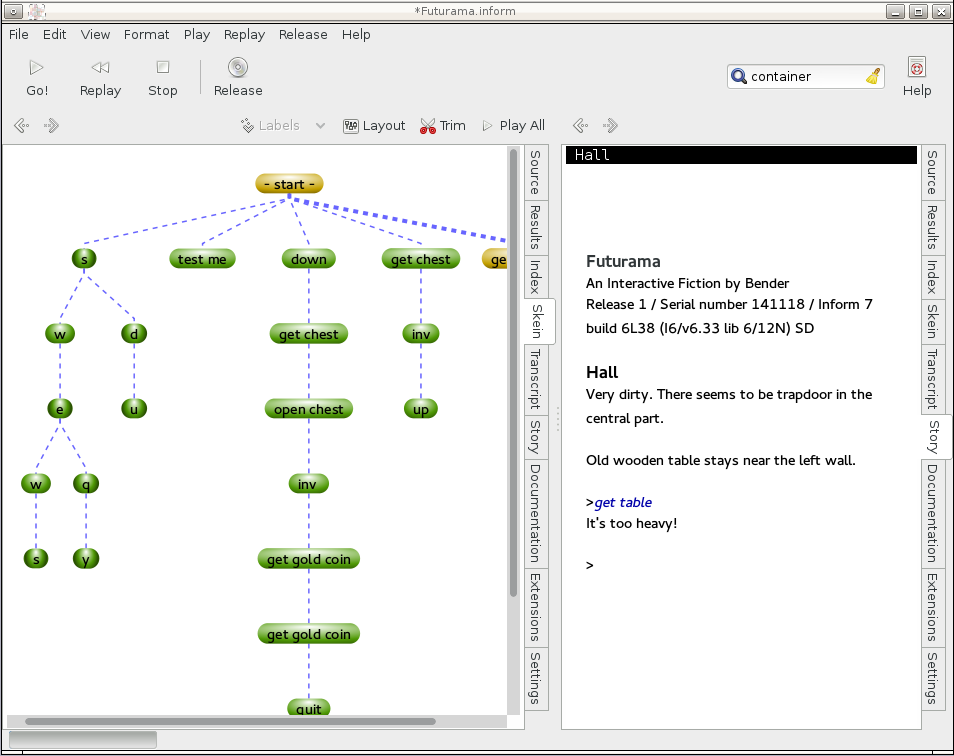Select right panel Story tab

[x=935, y=437]
